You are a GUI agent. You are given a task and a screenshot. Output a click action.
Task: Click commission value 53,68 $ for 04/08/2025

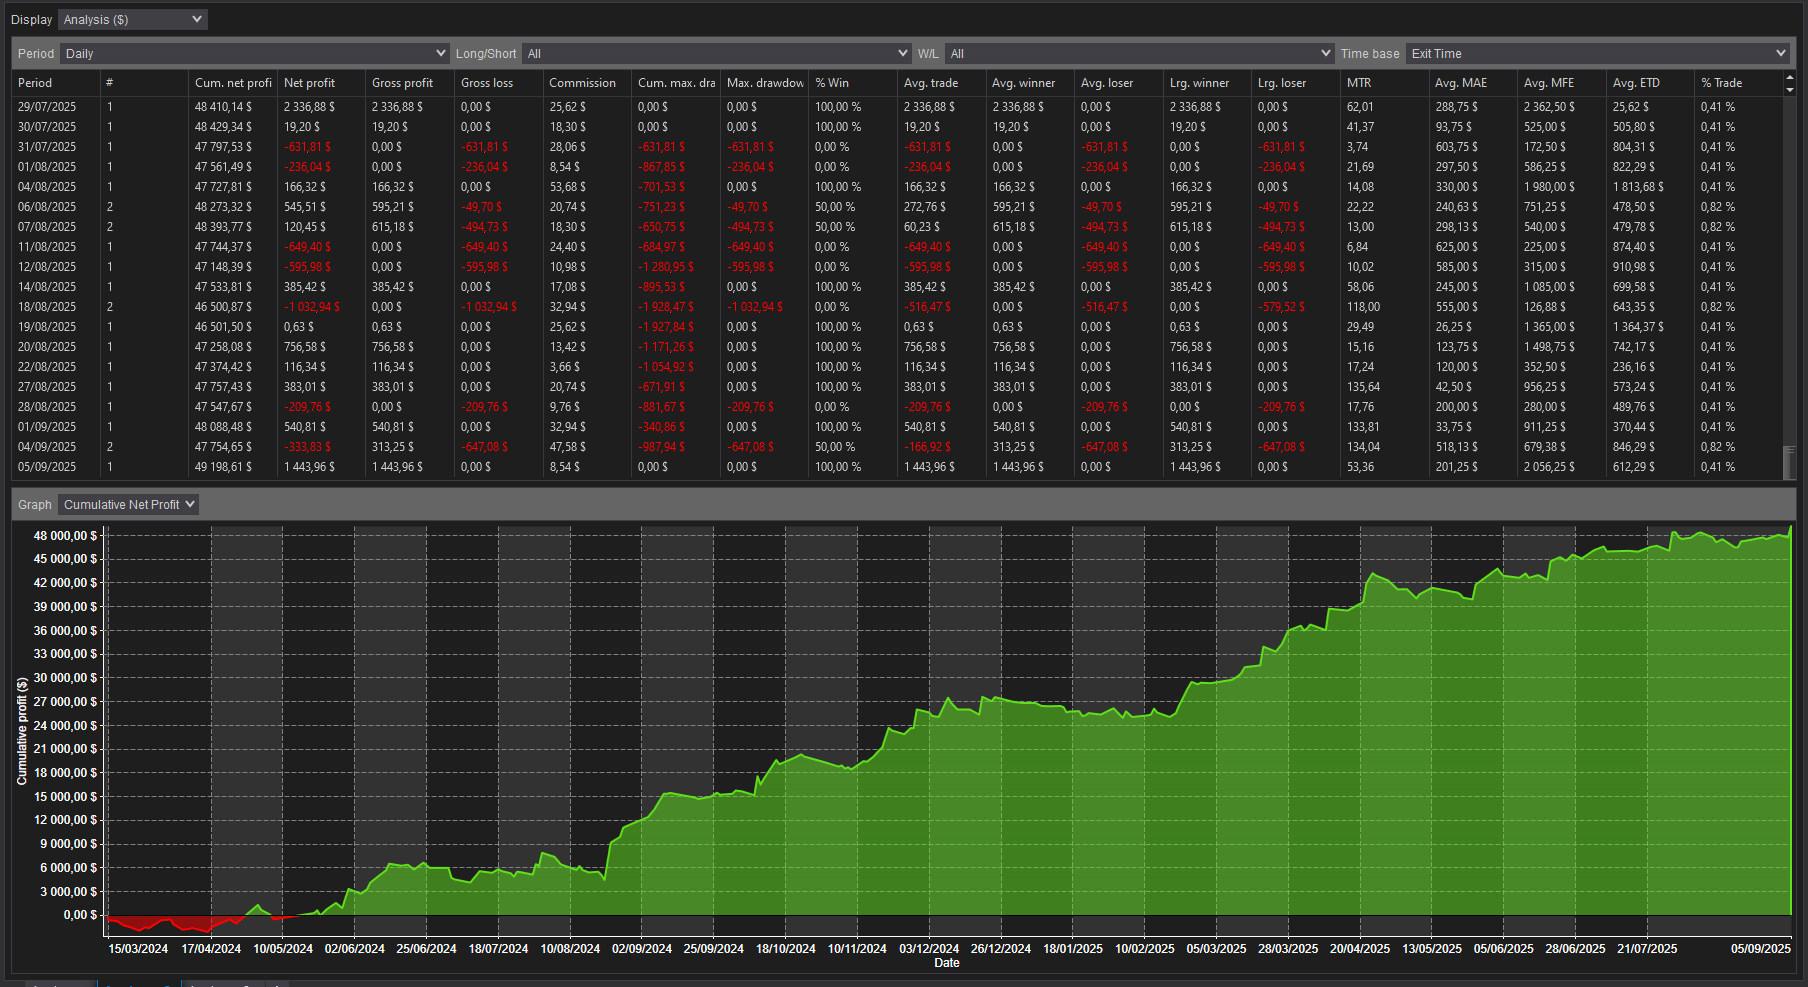pos(567,187)
